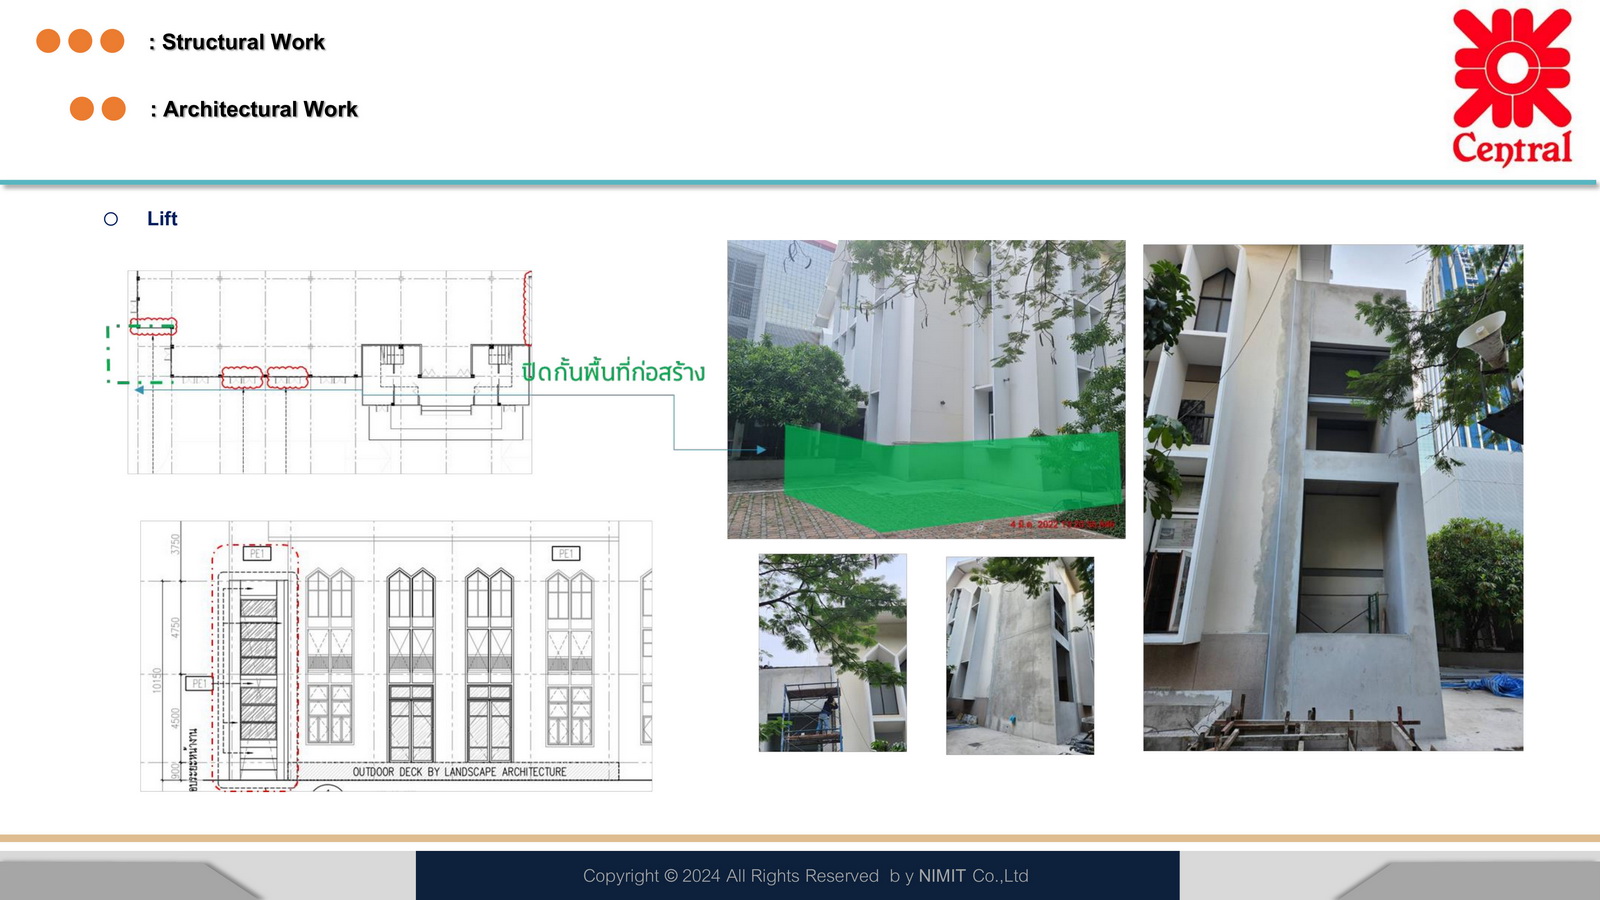Select the first orange dot beside Structural Work

click(48, 41)
